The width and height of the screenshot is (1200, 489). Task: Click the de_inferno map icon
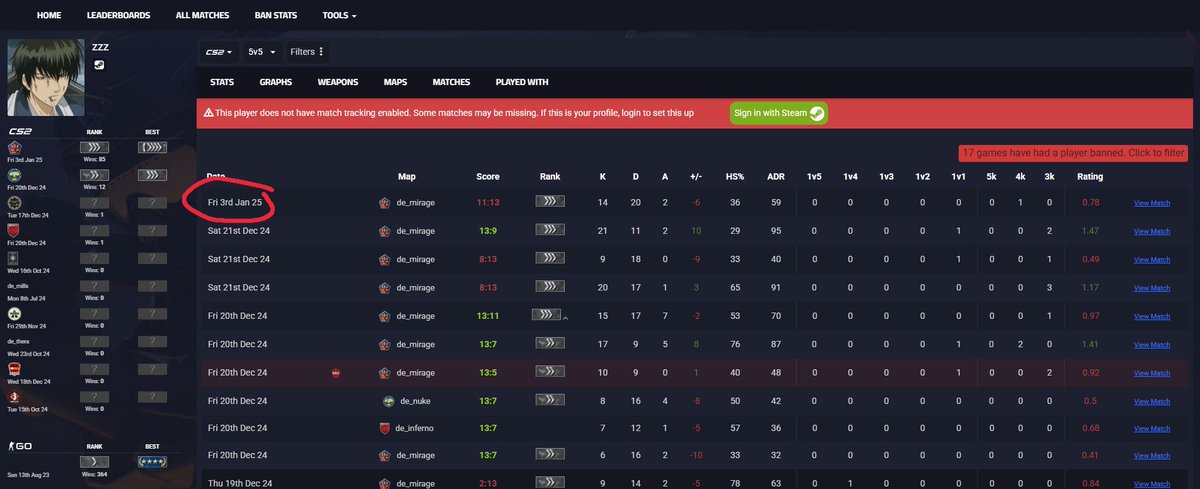384,429
